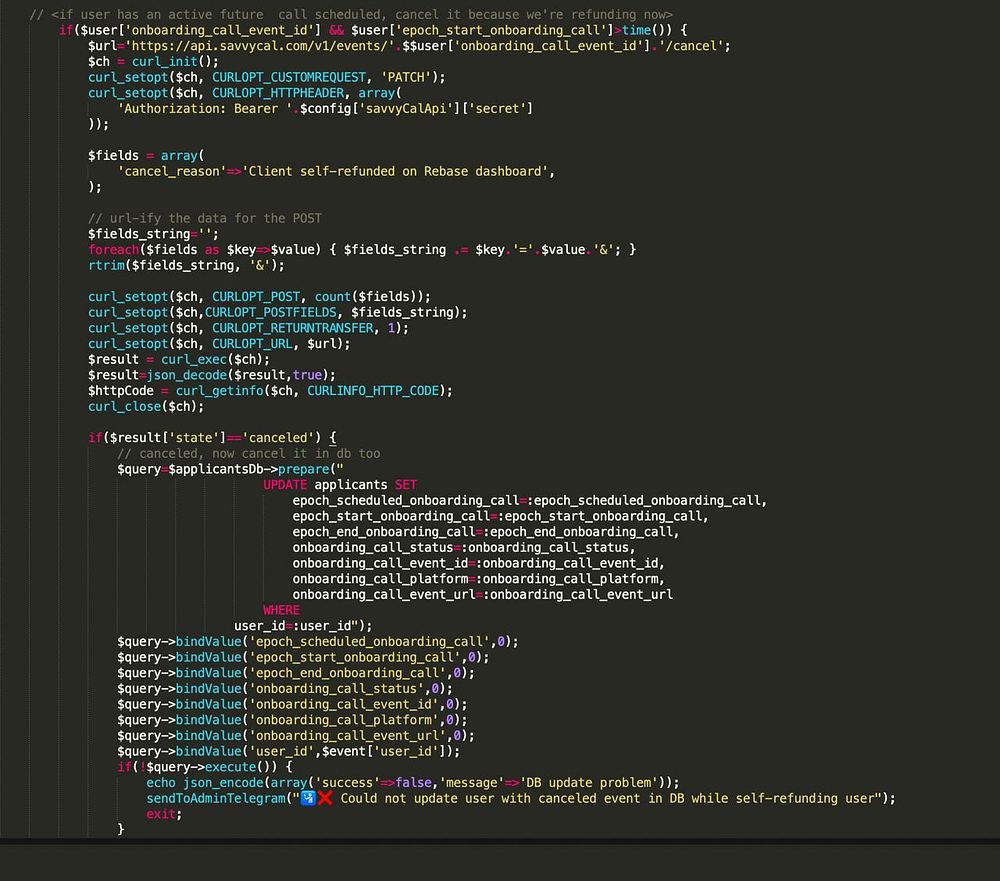Click the SQL onboarding_call_status assignment line
Screen dimensions: 1000x881
tap(464, 547)
